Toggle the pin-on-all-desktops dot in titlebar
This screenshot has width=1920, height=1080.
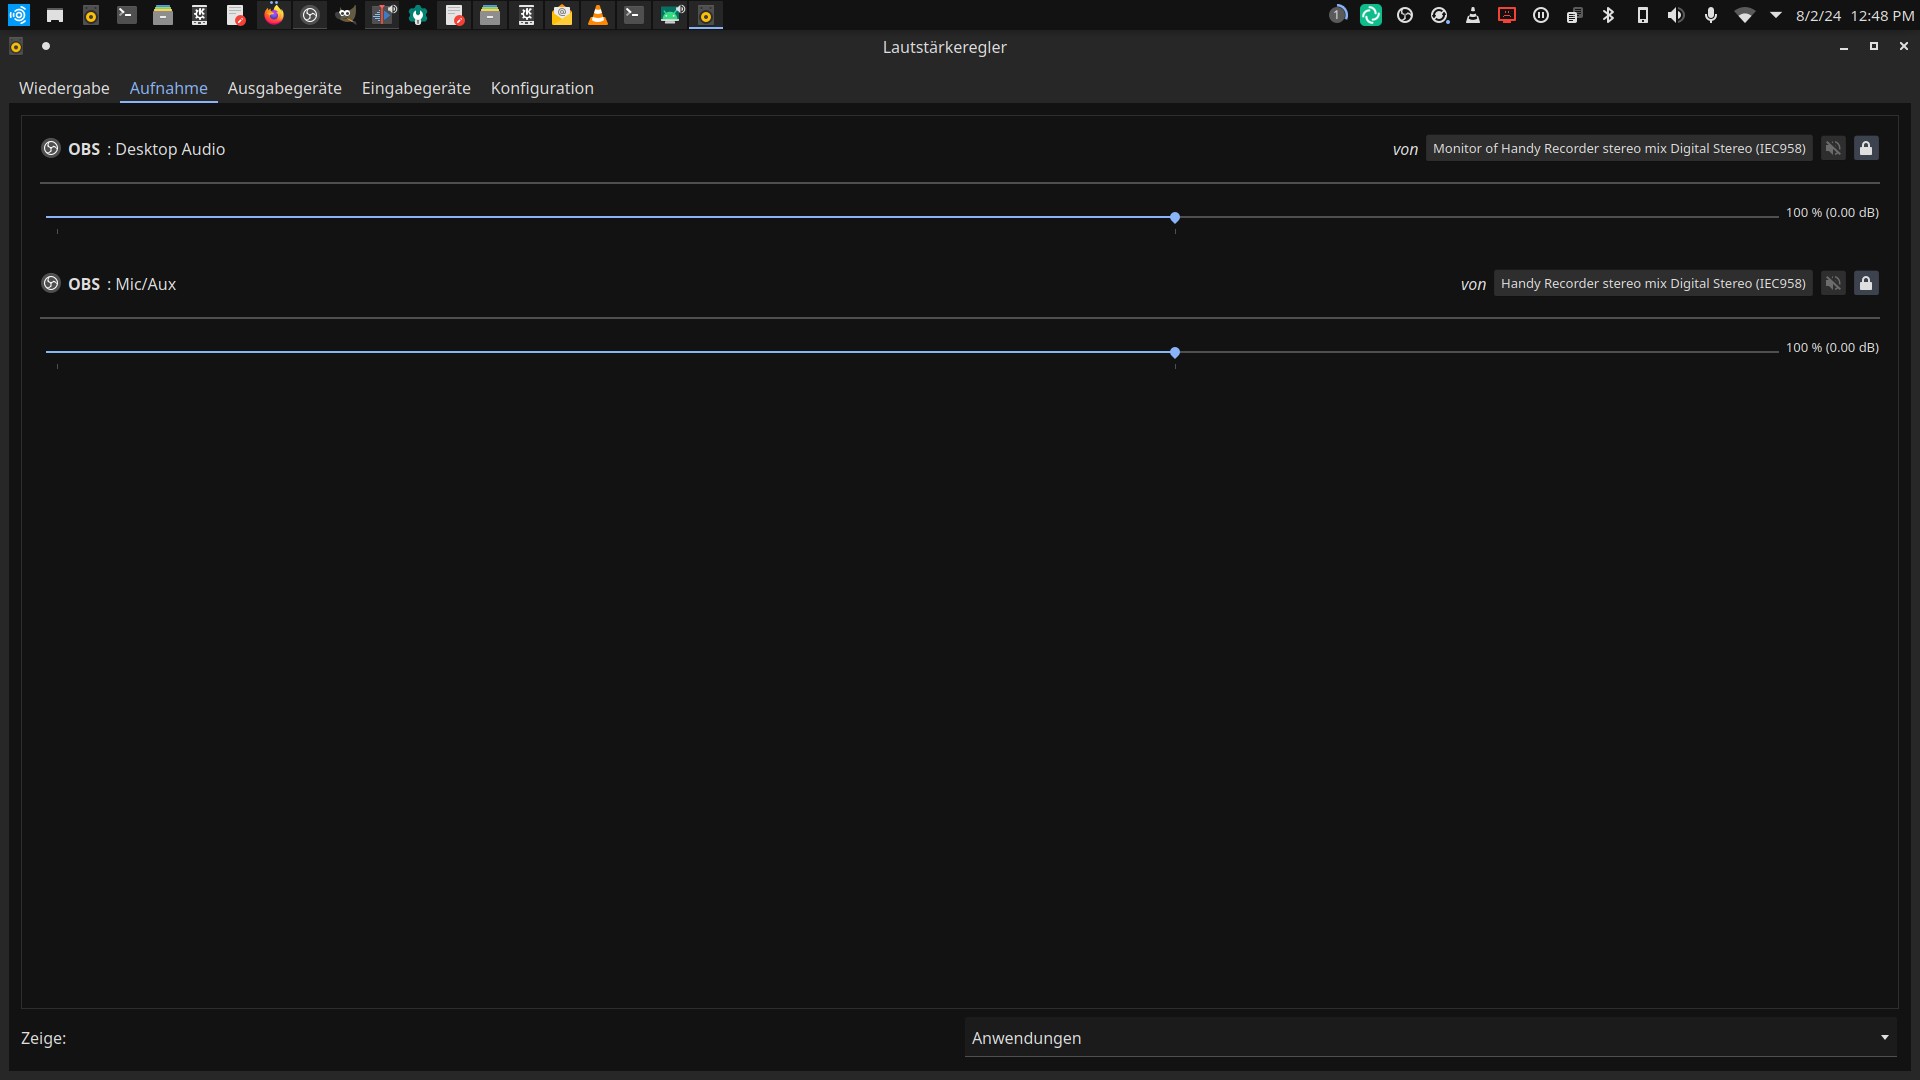(46, 46)
